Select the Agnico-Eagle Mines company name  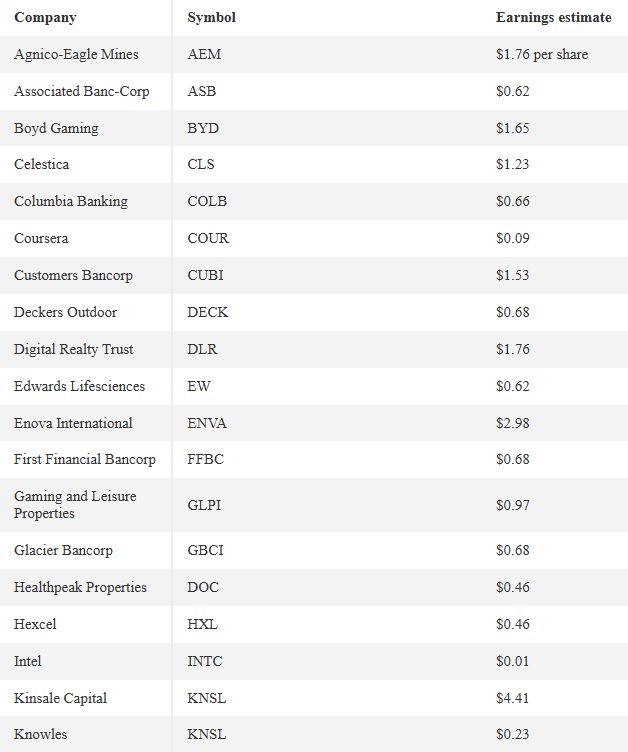pyautogui.click(x=76, y=54)
